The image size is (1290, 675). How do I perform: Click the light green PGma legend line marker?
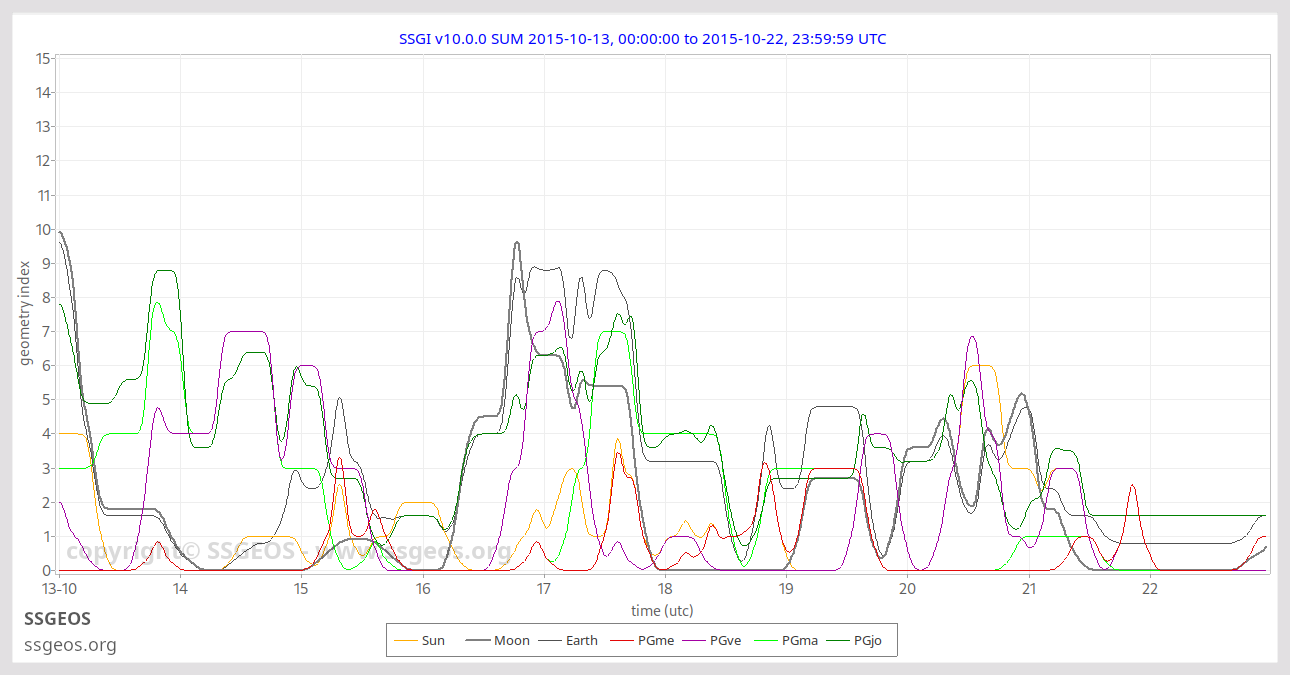pyautogui.click(x=766, y=640)
